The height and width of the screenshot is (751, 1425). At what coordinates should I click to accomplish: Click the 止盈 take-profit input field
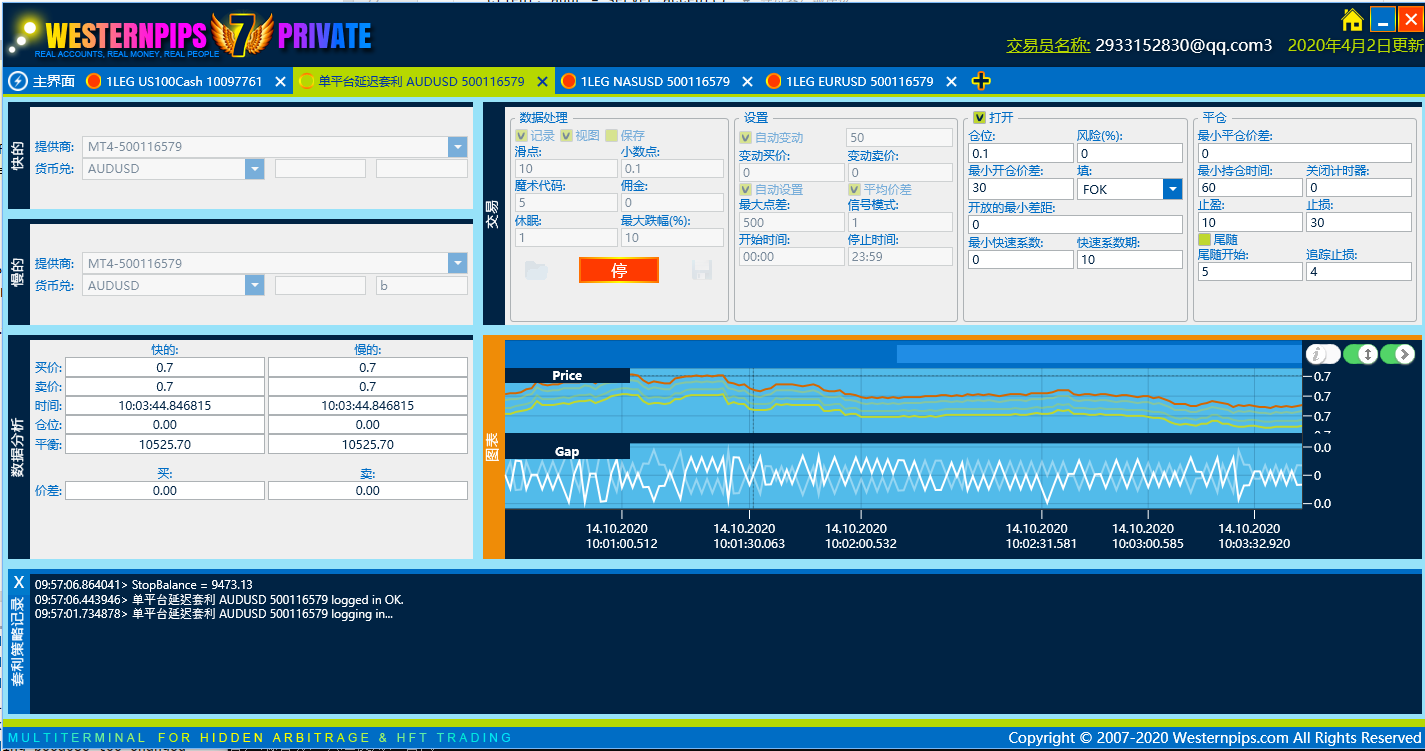click(1249, 223)
